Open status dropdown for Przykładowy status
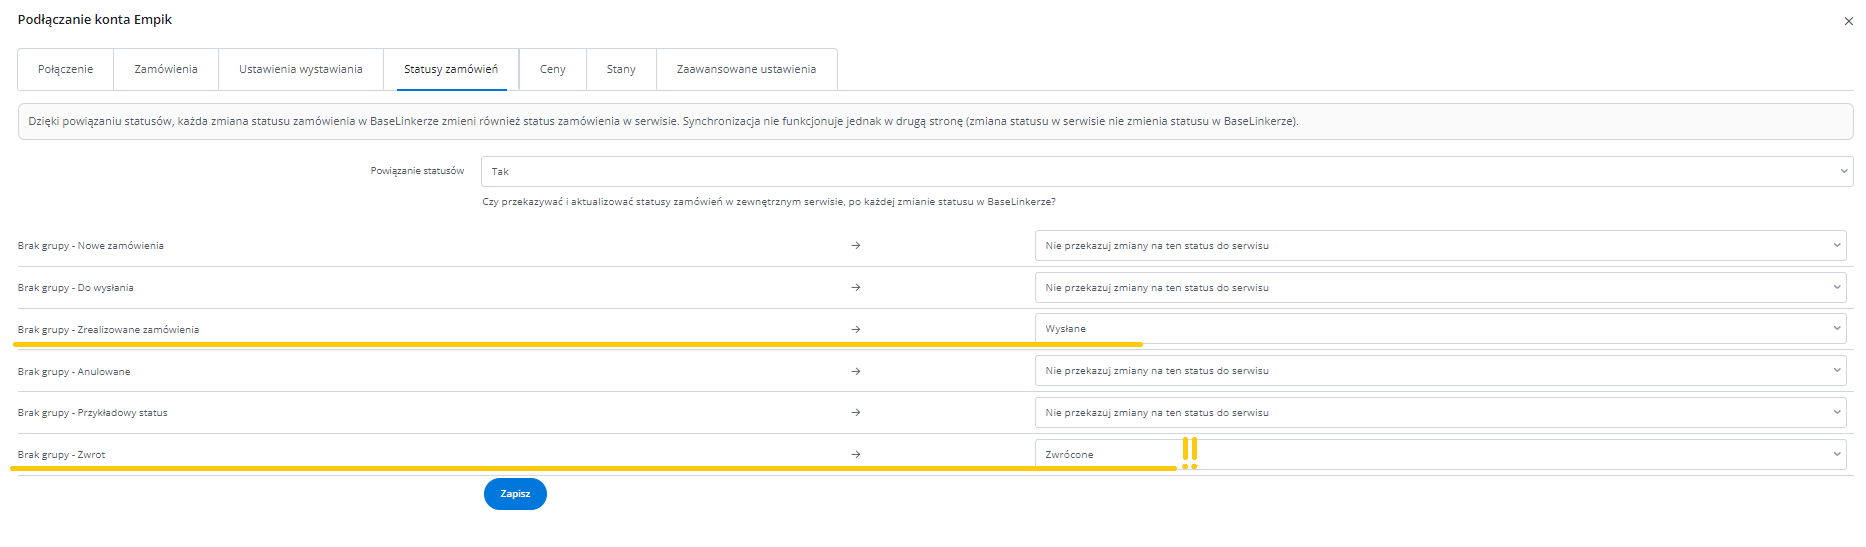 (x=1440, y=412)
